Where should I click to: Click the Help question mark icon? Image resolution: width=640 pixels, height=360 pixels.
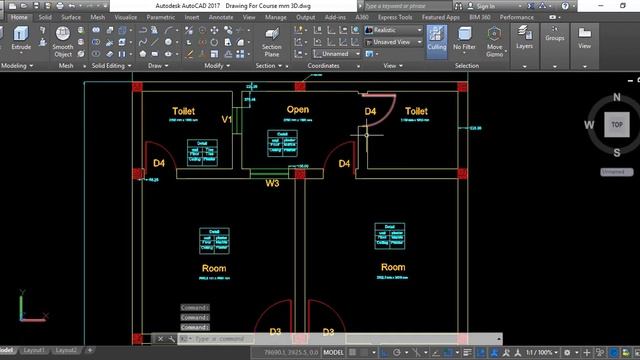[565, 6]
